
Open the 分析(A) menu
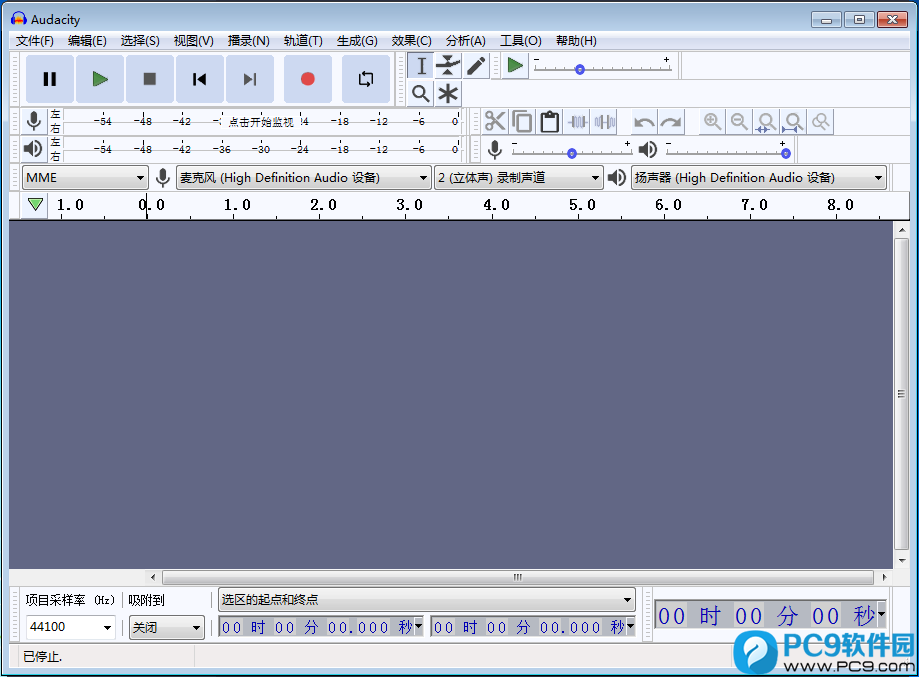click(x=465, y=40)
